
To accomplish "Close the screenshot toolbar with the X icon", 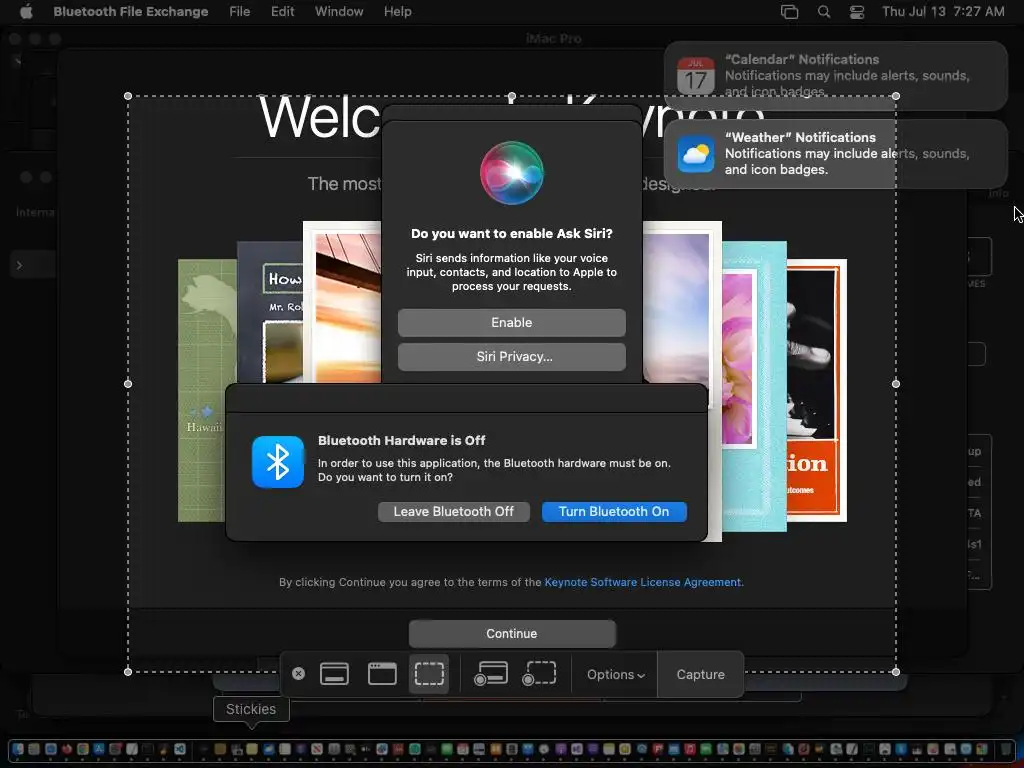I will pos(298,674).
